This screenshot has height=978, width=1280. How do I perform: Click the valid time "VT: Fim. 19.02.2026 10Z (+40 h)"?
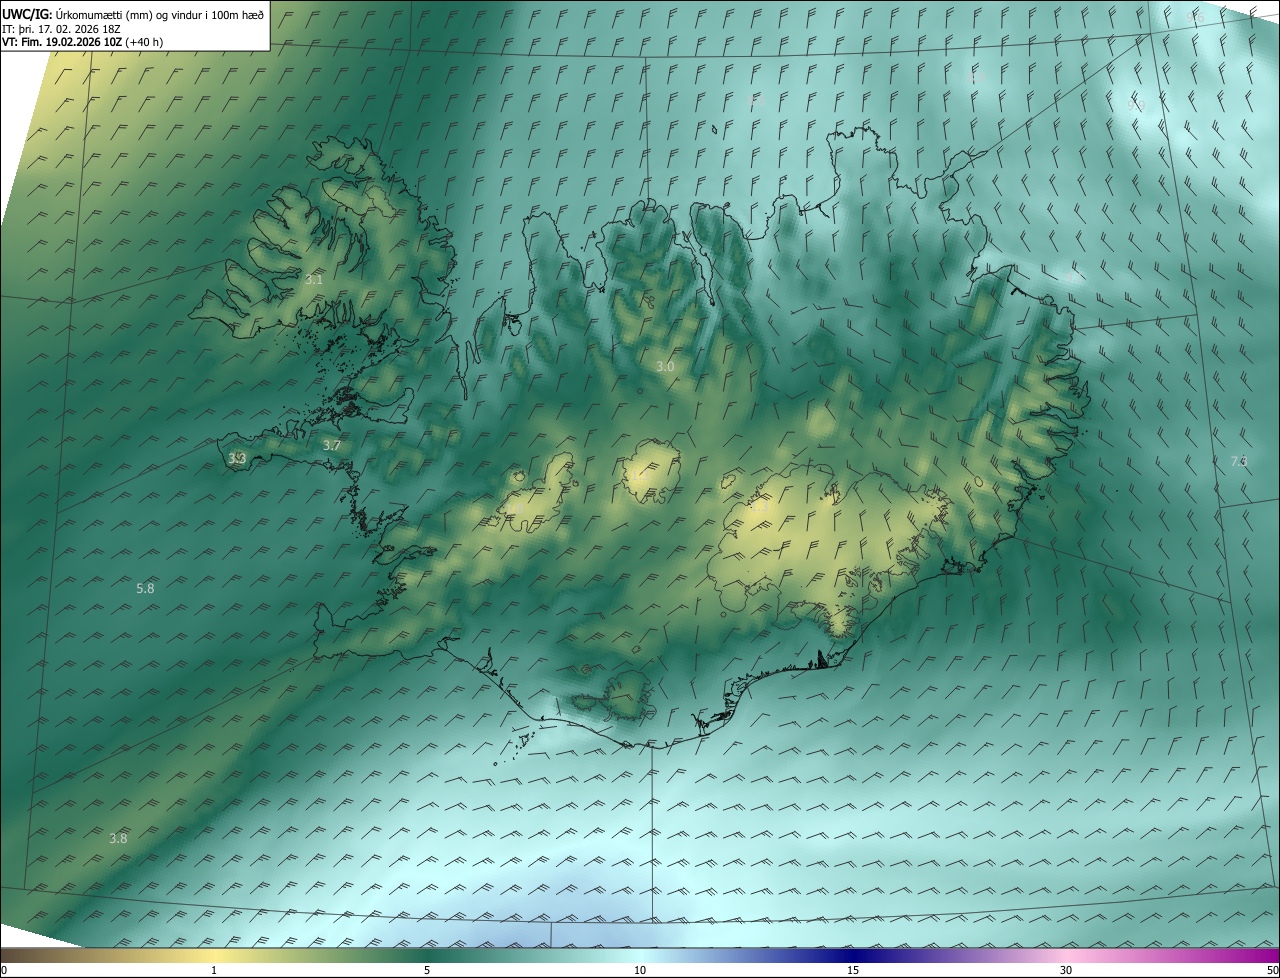[83, 42]
